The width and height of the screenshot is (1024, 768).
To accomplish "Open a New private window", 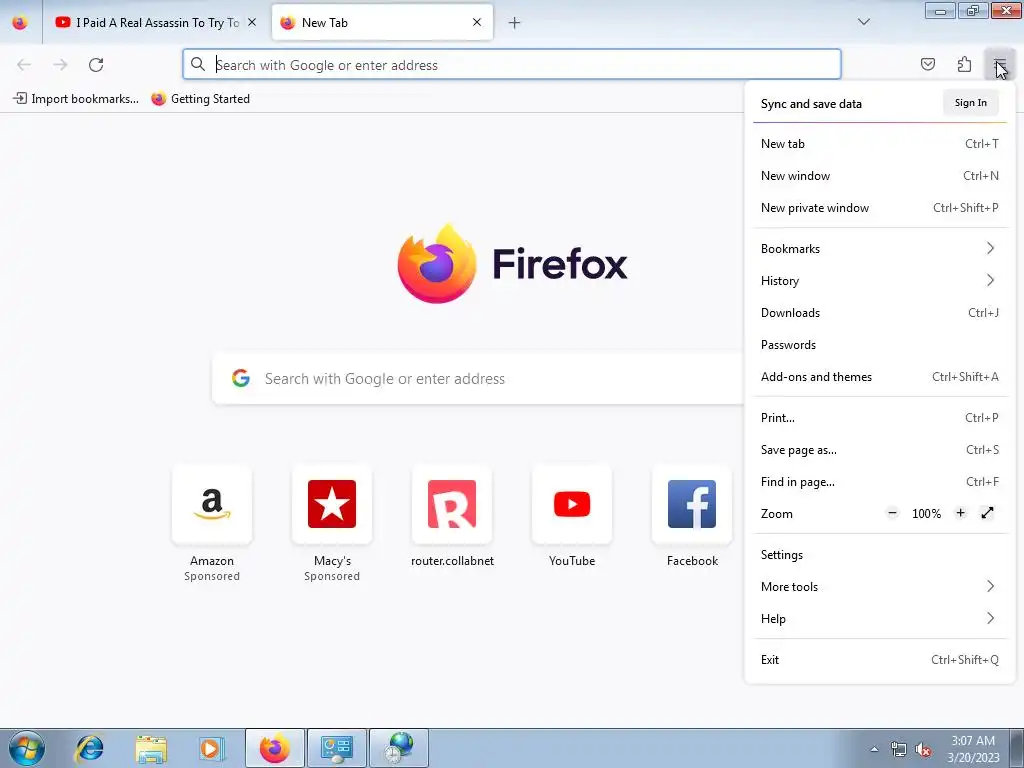I will click(x=880, y=208).
